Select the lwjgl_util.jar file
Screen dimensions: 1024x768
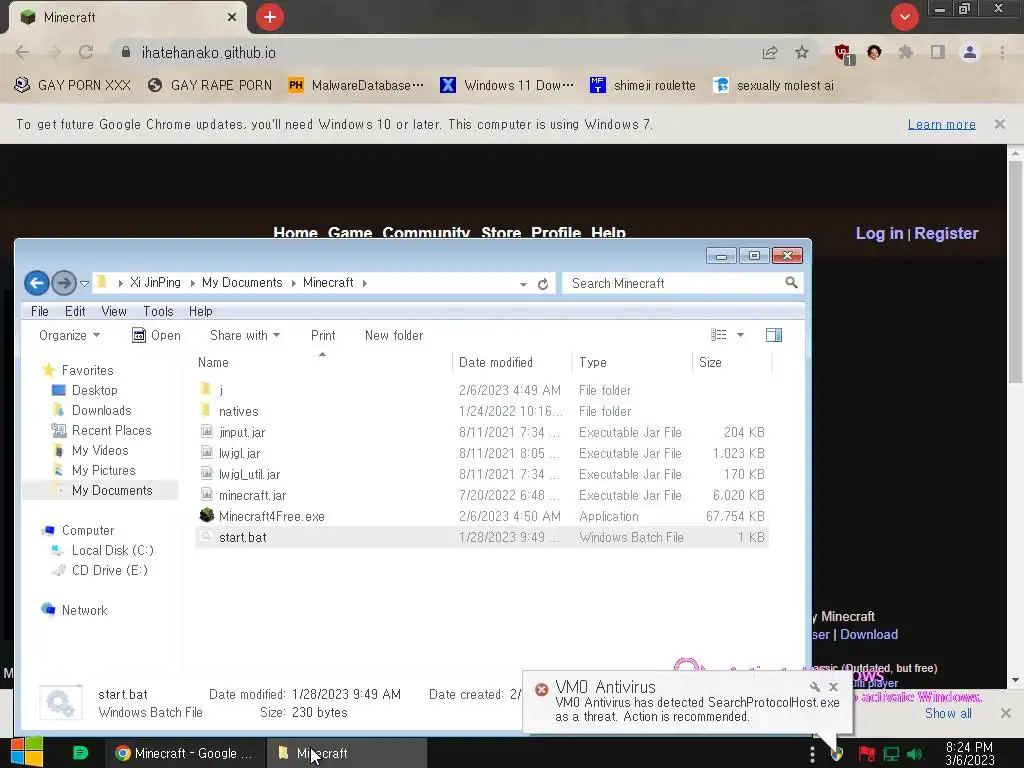(249, 474)
